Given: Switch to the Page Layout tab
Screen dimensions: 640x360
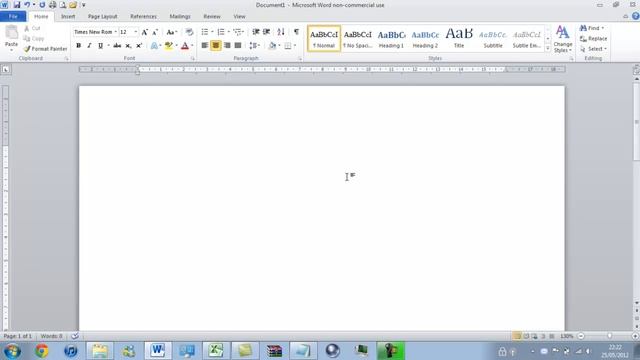Looking at the screenshot, I should (102, 16).
